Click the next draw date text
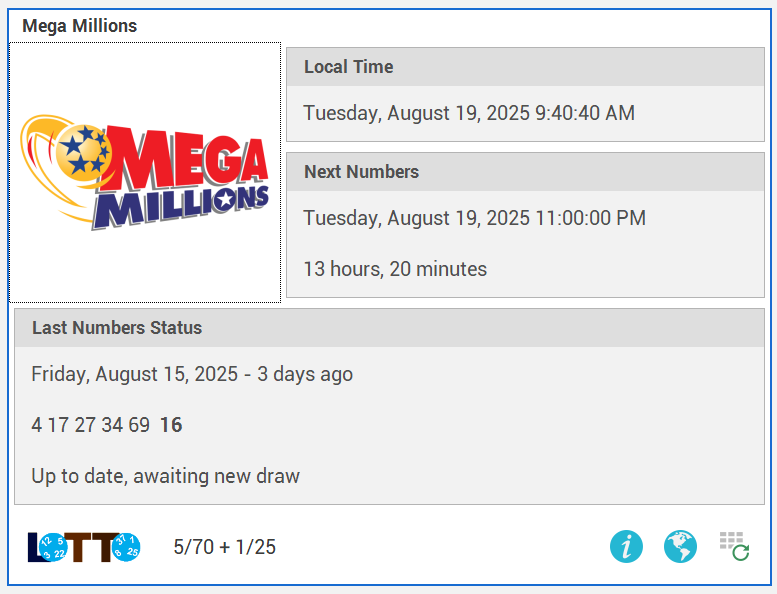 pyautogui.click(x=474, y=218)
